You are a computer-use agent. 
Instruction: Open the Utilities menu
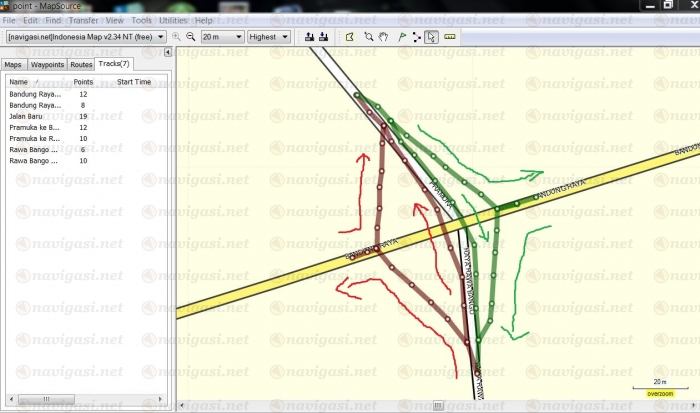point(173,20)
